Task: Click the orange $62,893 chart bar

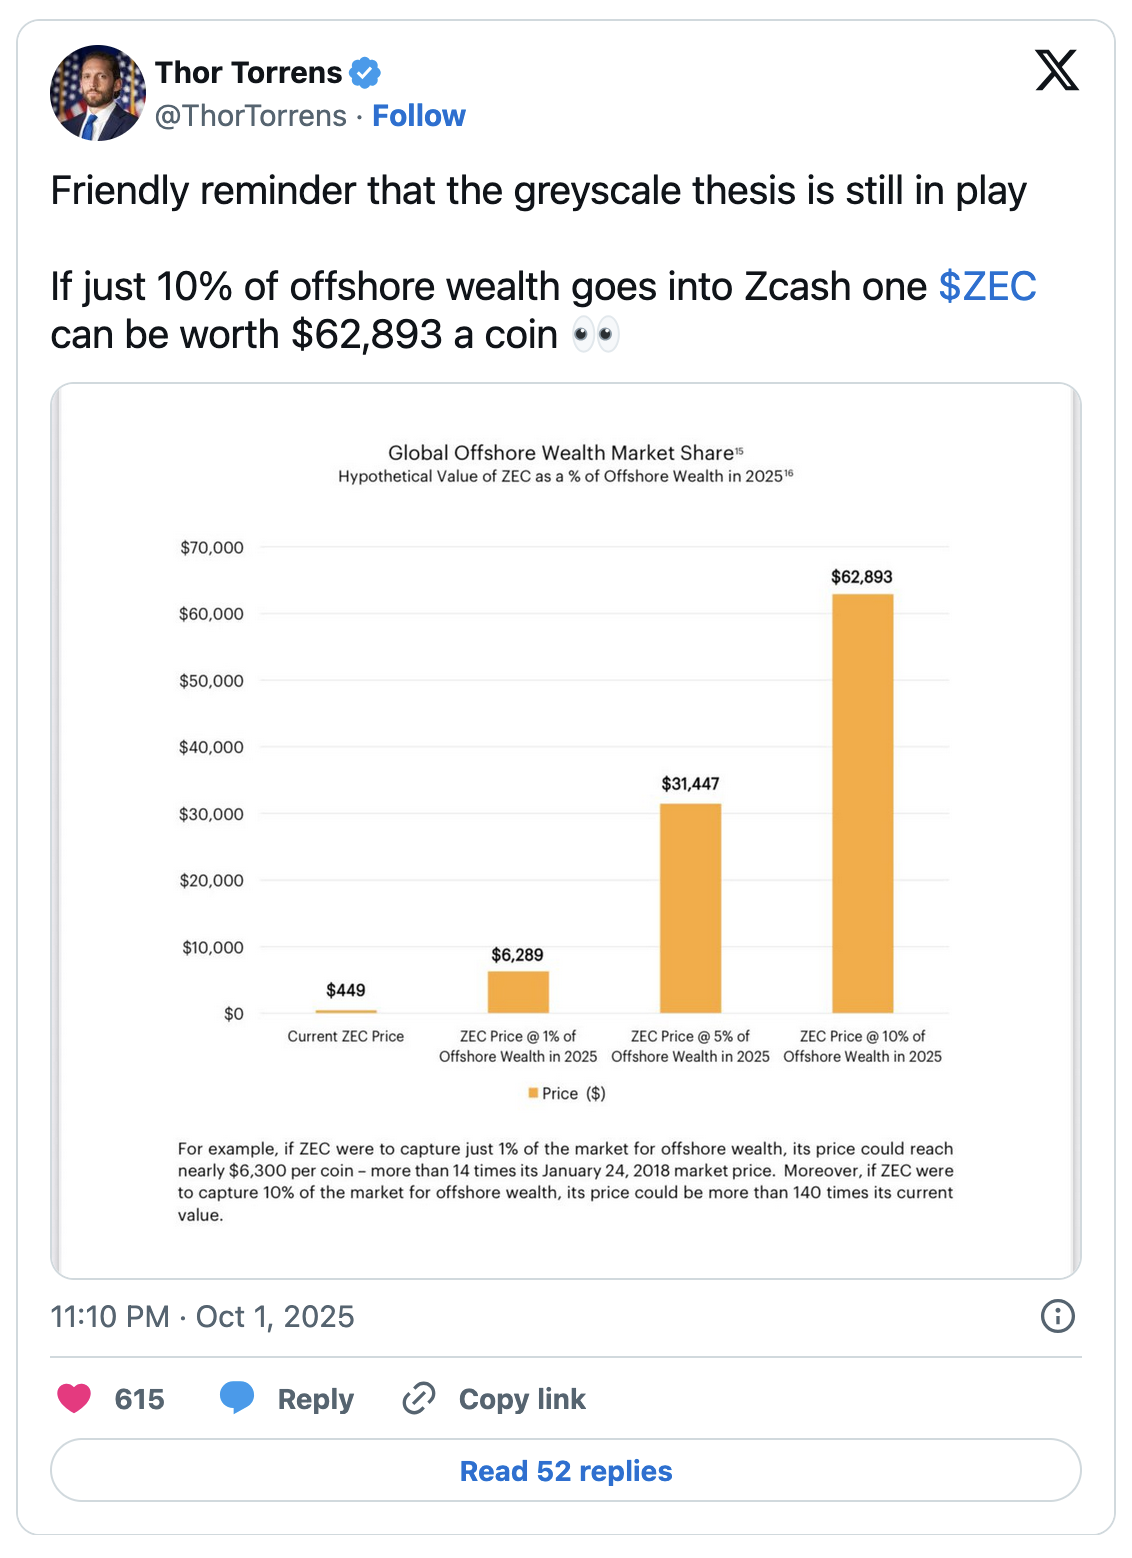Action: pyautogui.click(x=861, y=800)
